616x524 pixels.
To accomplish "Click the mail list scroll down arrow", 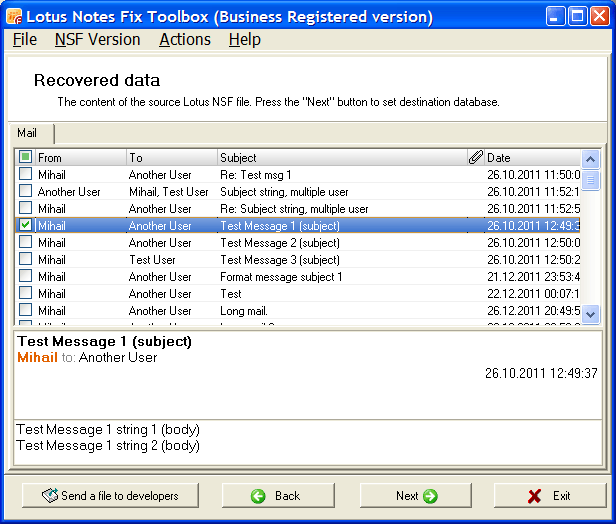I will click(590, 314).
